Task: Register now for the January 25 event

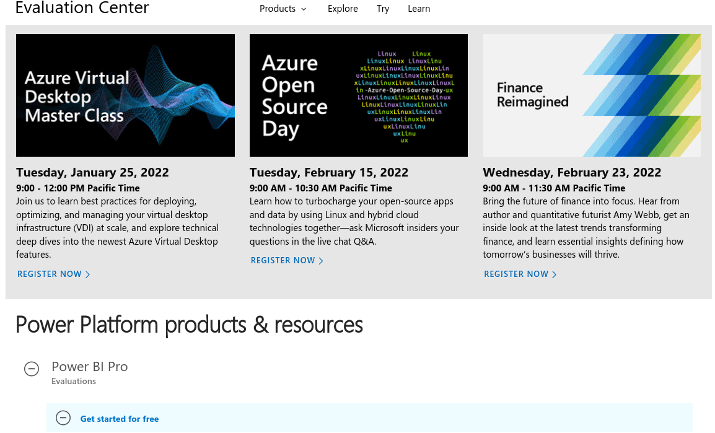Action: pyautogui.click(x=53, y=274)
